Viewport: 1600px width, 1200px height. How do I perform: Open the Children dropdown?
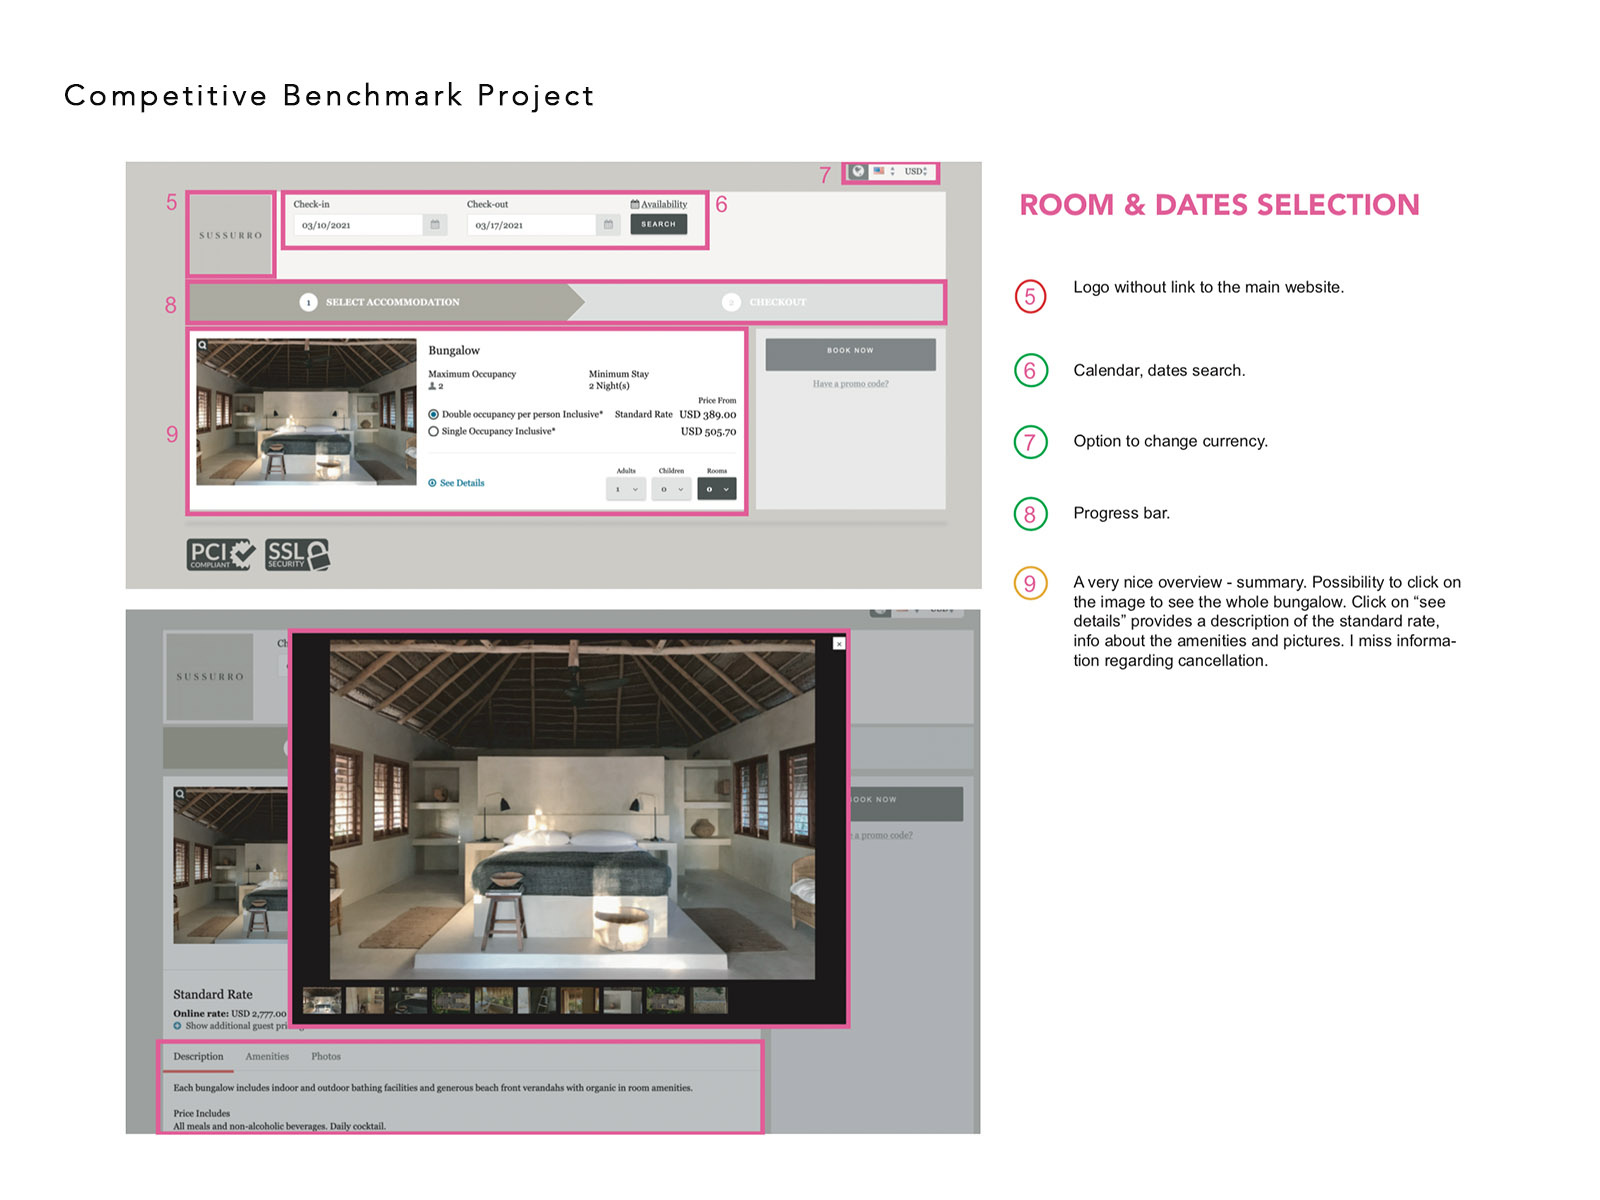[x=670, y=489]
